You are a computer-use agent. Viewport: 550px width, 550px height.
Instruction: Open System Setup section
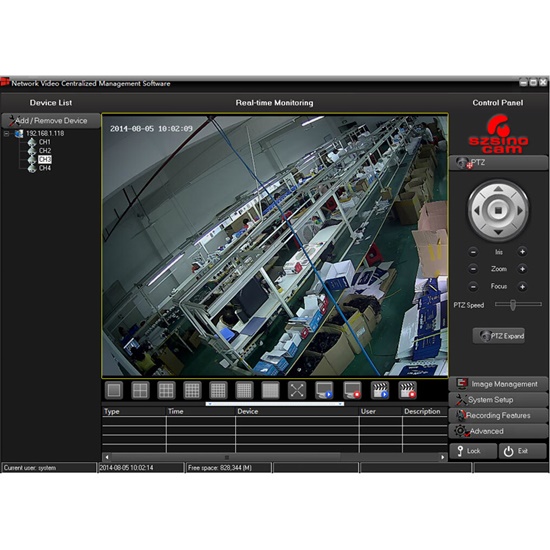pos(498,400)
